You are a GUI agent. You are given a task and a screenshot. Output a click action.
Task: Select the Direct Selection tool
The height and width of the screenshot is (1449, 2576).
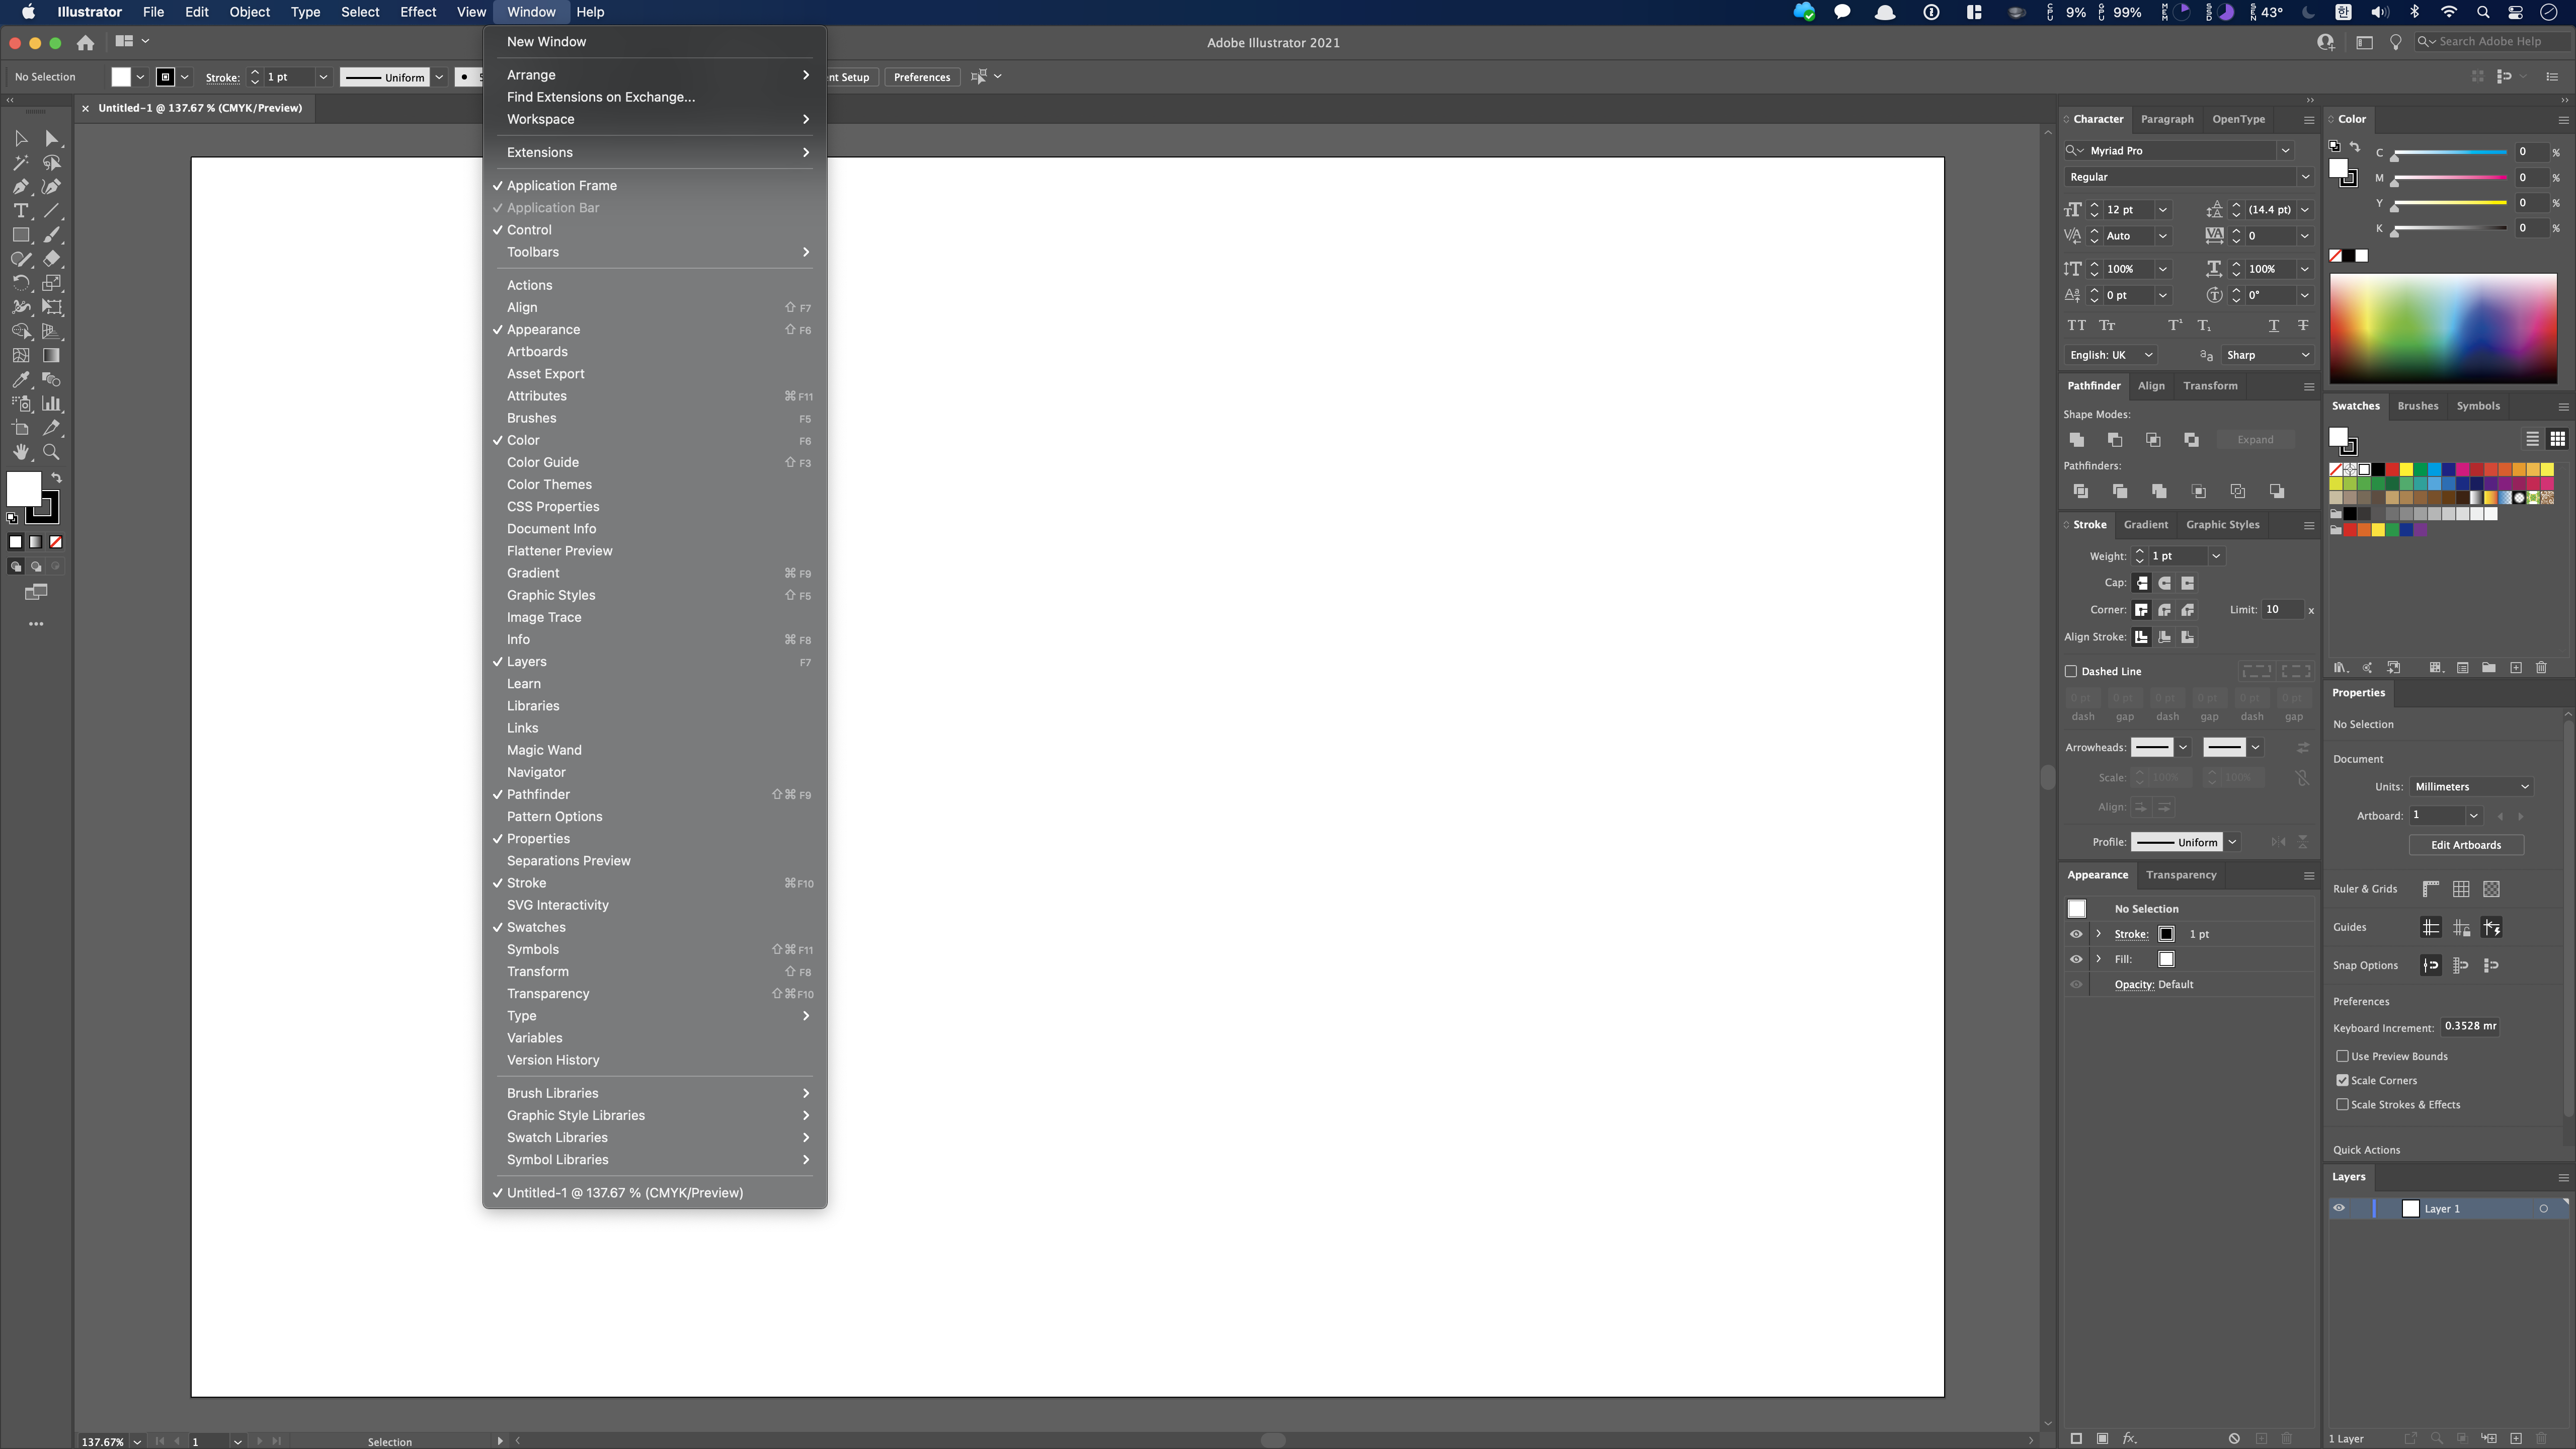[51, 139]
